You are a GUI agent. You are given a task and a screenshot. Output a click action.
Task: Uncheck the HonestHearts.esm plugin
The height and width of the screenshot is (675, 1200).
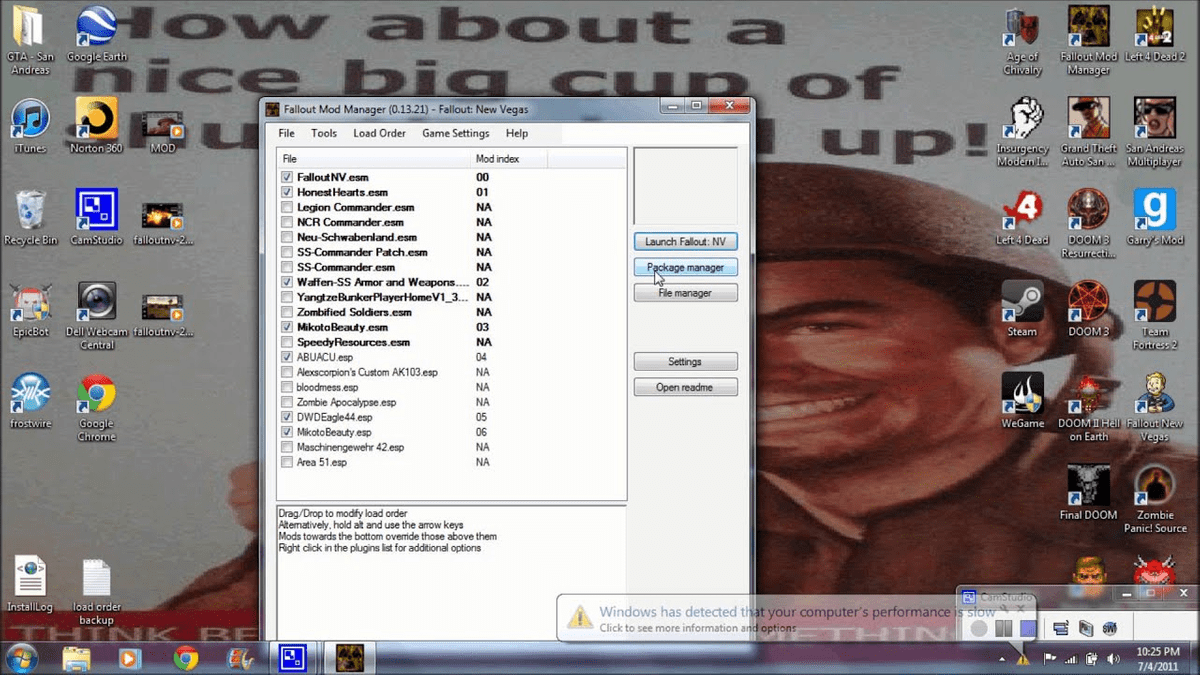[288, 192]
